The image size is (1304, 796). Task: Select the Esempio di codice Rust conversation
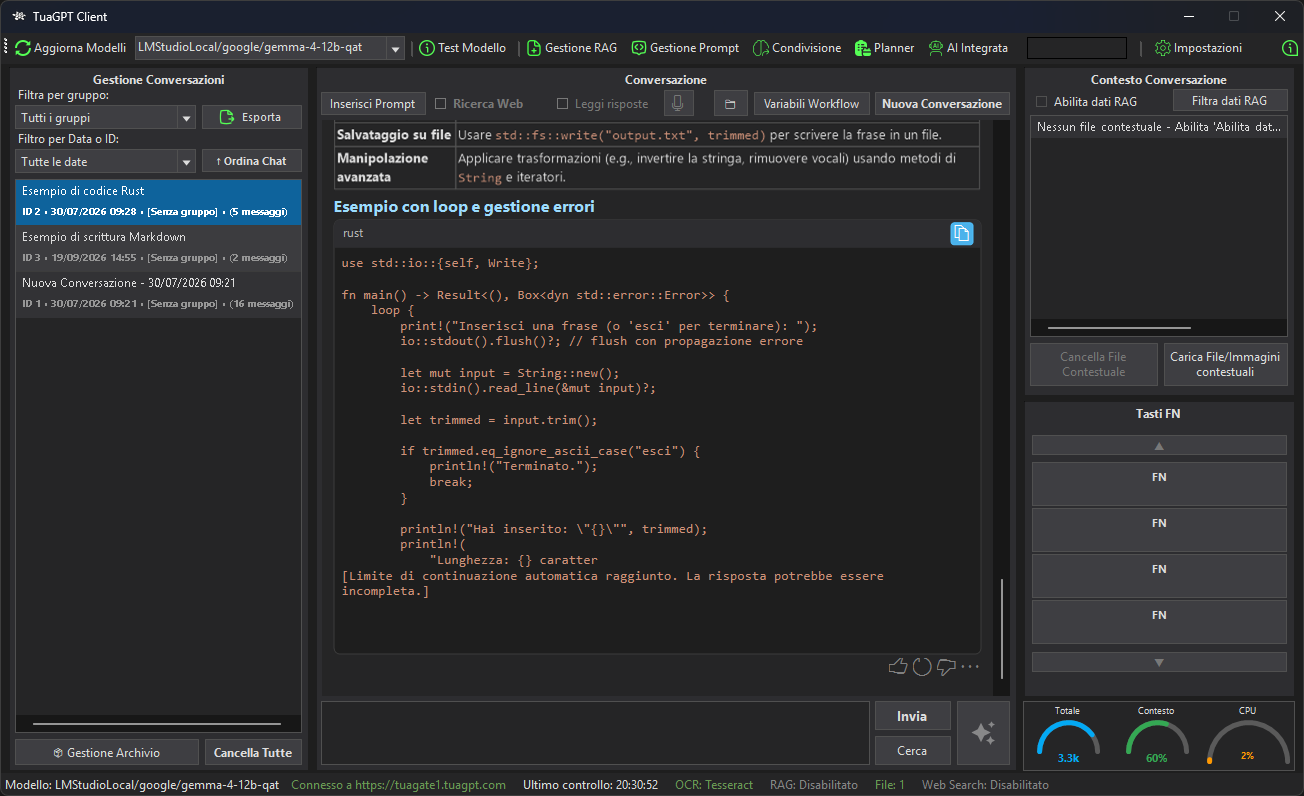(x=159, y=201)
